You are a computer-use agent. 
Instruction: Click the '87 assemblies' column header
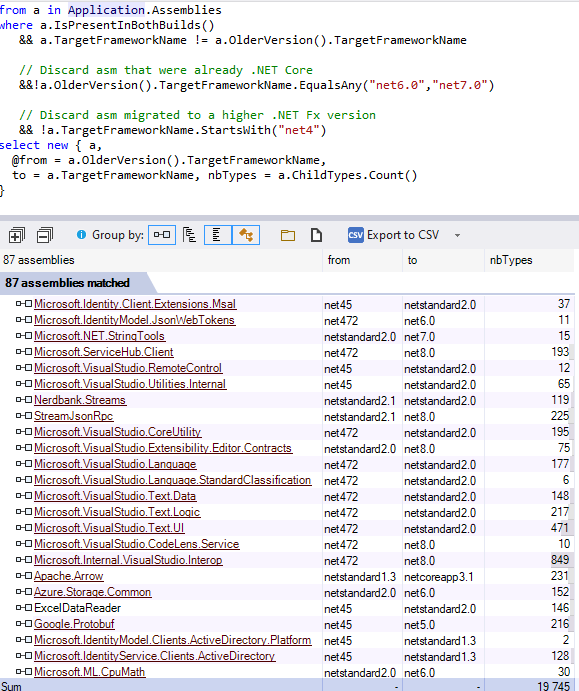(x=161, y=260)
